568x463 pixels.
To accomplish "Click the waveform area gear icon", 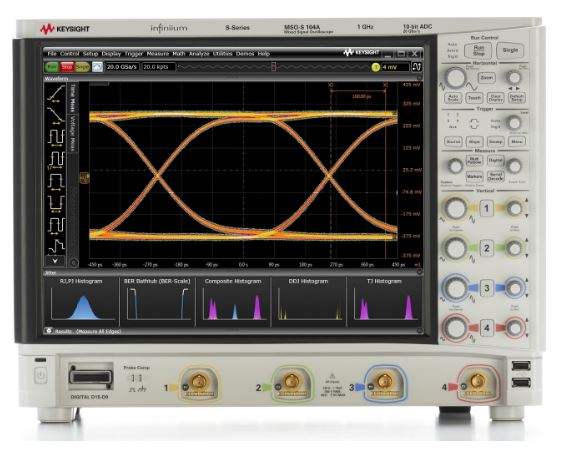I will 74,263.
